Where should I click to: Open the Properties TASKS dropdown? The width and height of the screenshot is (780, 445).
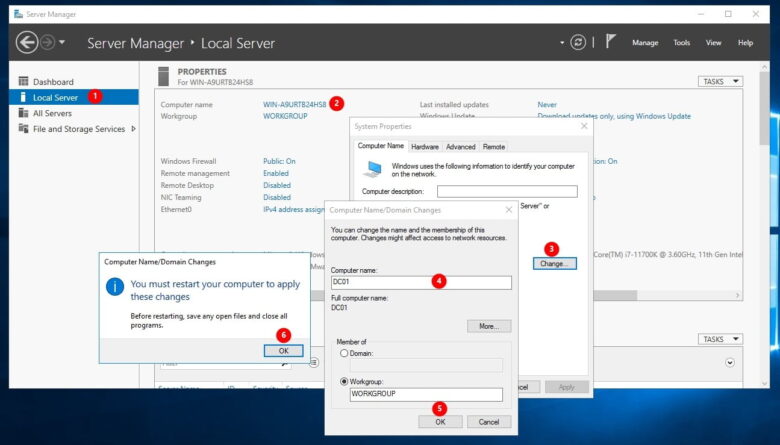pos(720,82)
